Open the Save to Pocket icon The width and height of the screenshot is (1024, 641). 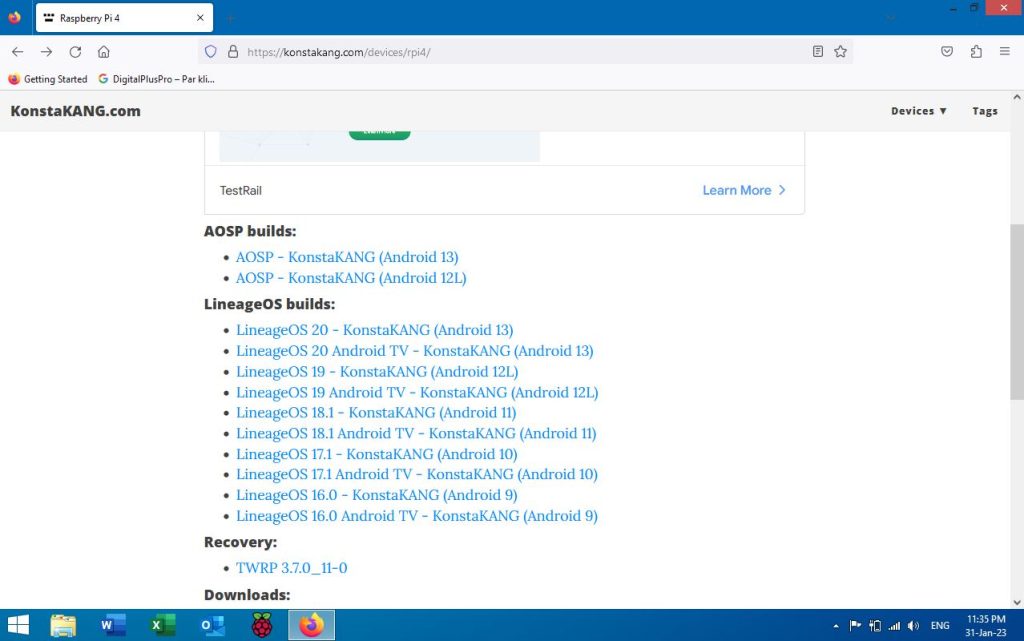(946, 52)
